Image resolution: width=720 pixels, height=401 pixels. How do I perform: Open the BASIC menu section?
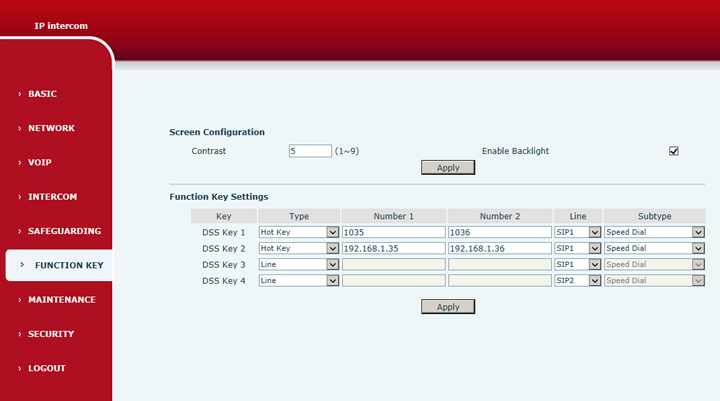tap(42, 94)
